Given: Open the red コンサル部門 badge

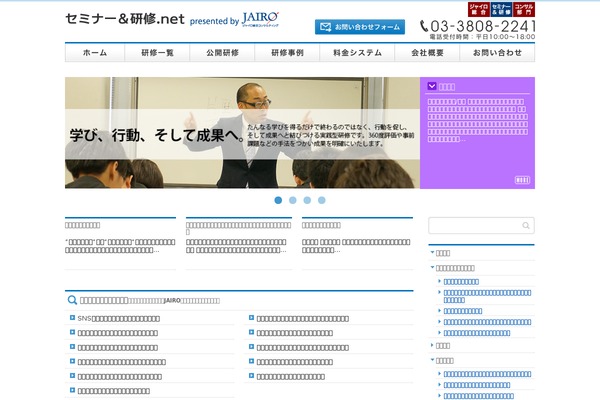Looking at the screenshot, I should (524, 9).
